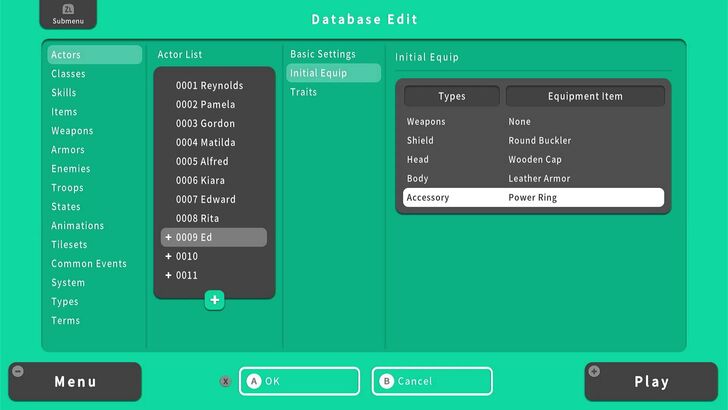Viewport: 728px width, 410px height.
Task: Click the minus icon on Menu button
Action: tap(18, 371)
